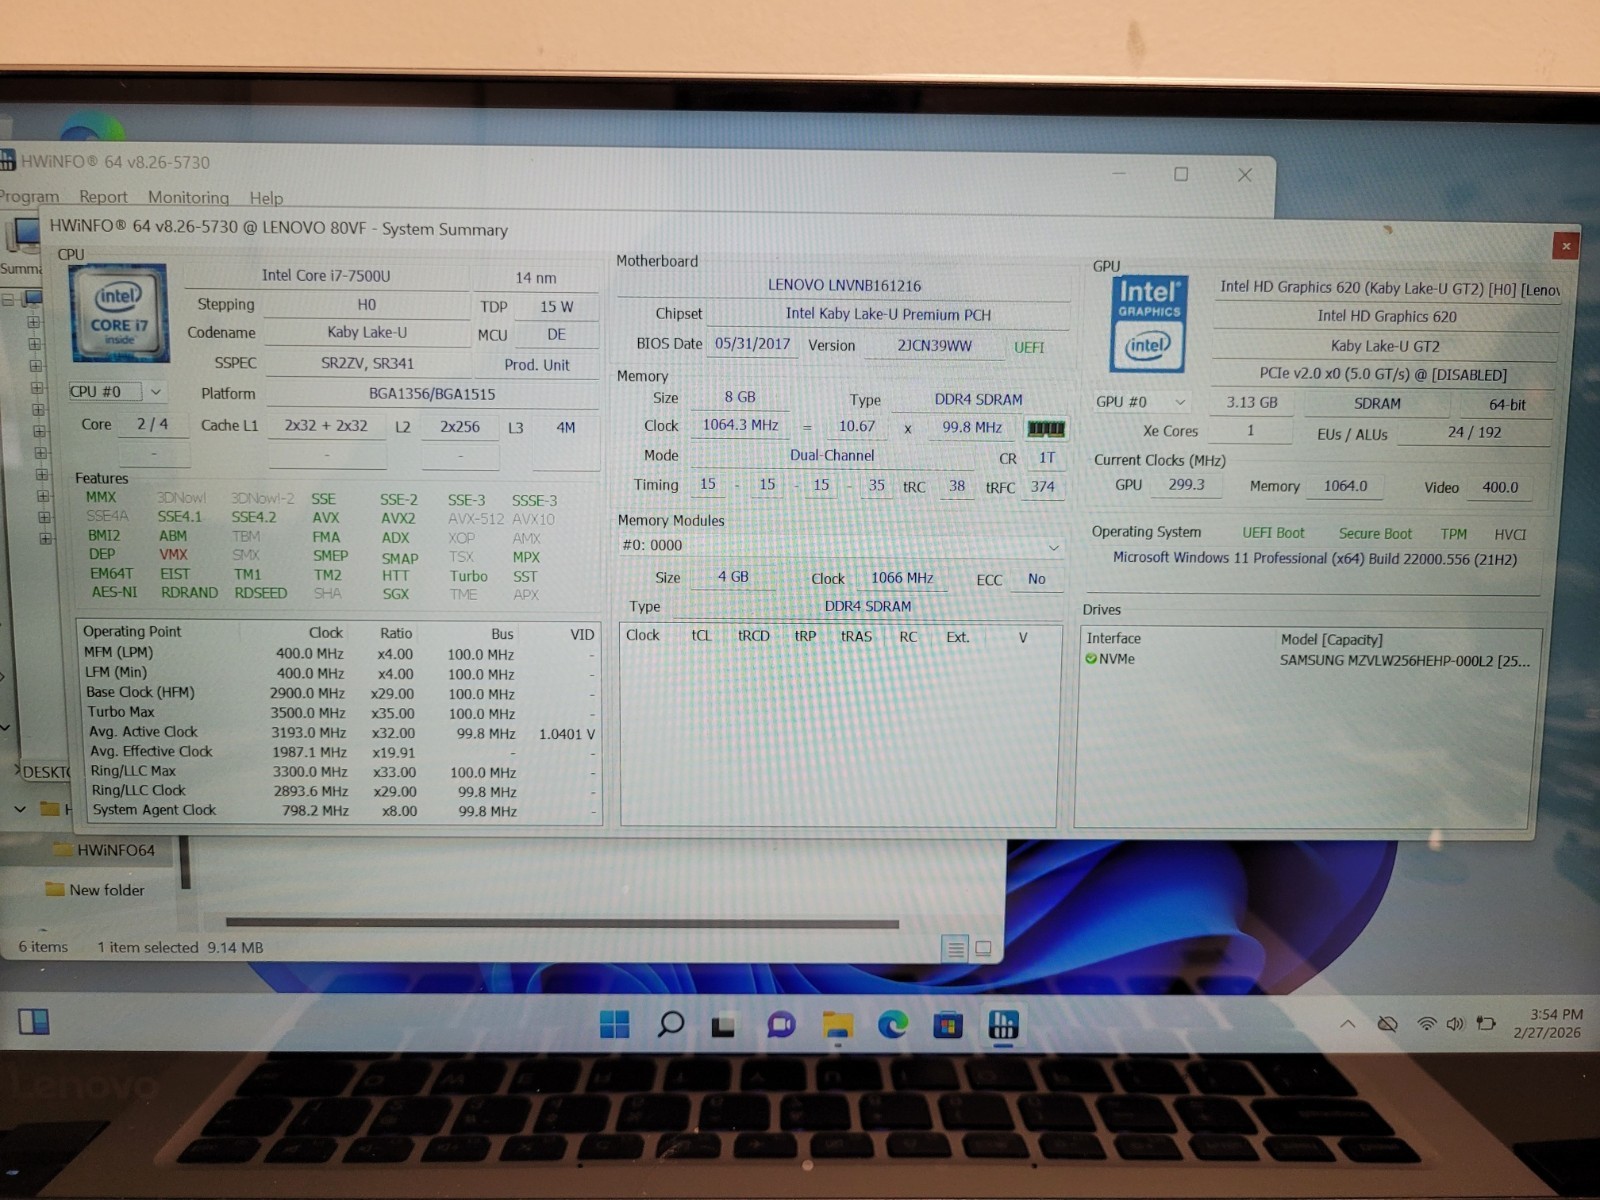
Task: Click the battery tray icon
Action: coord(1486,1024)
